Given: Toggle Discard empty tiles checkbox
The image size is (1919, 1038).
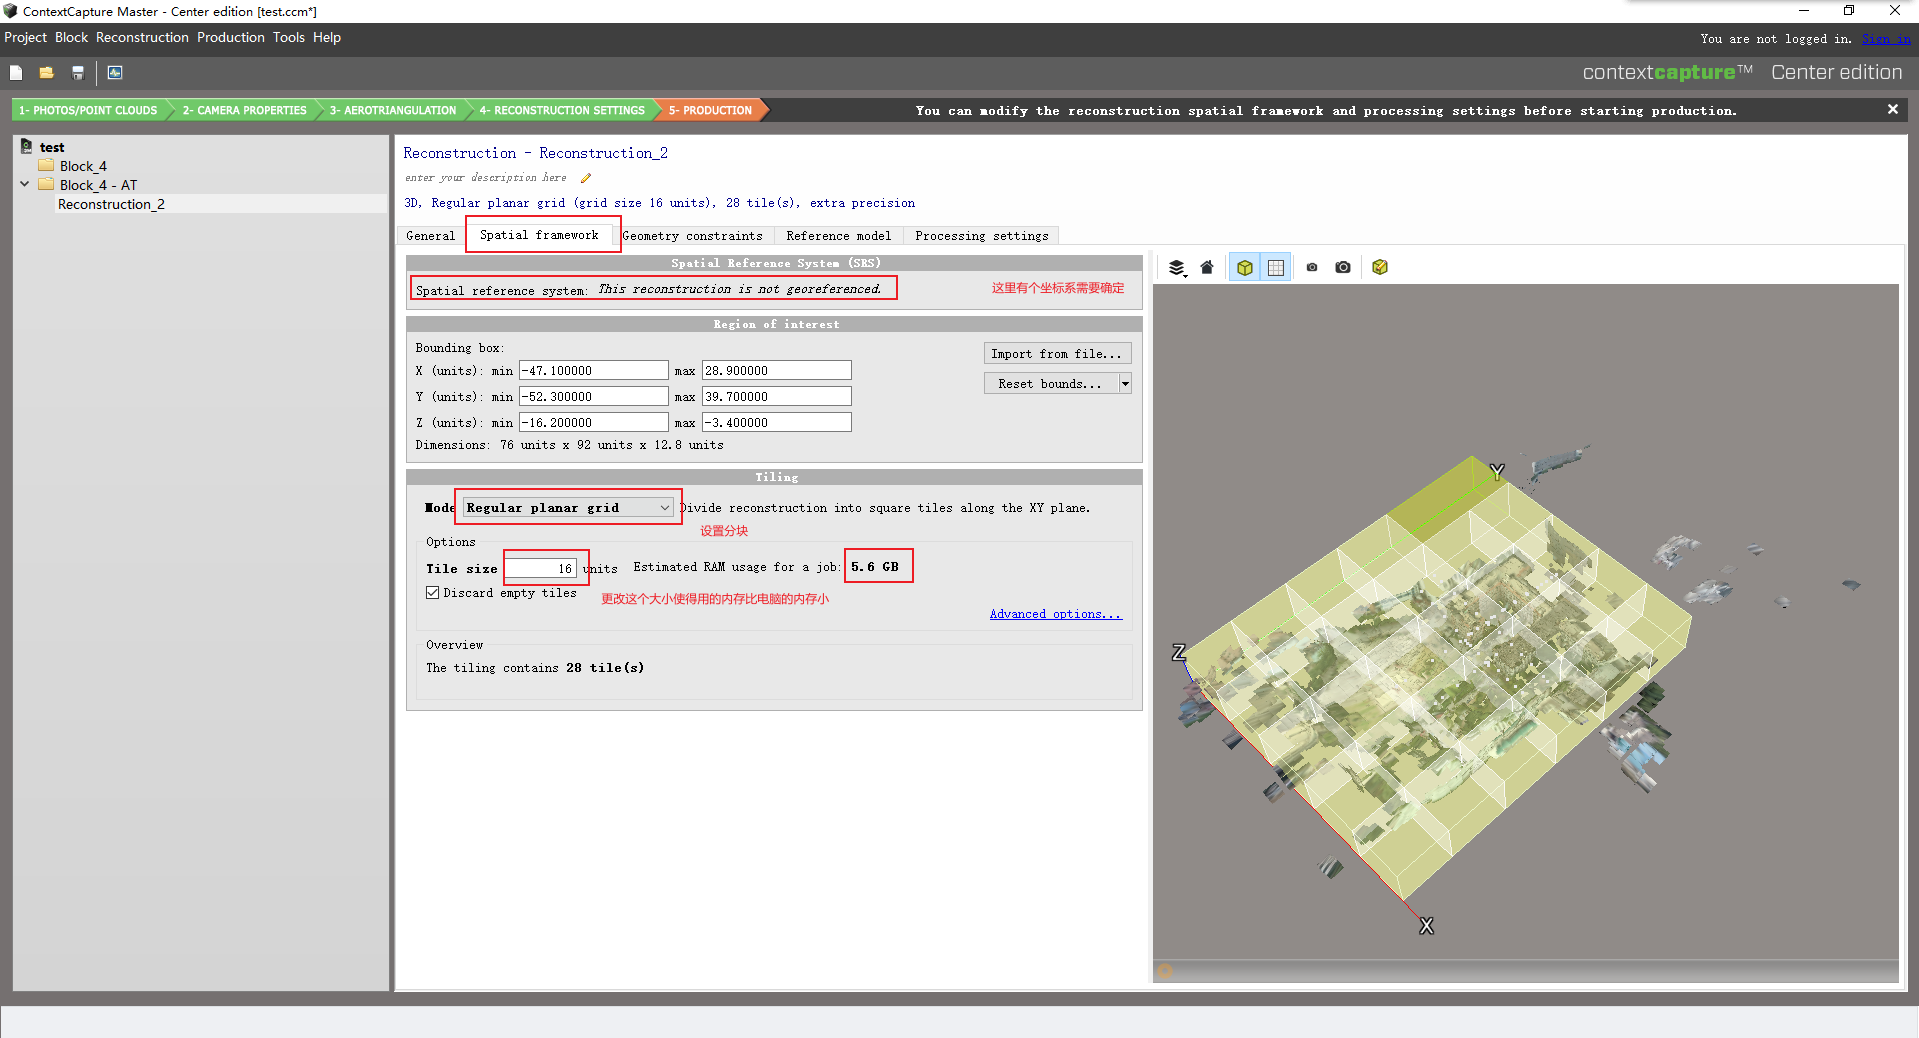Looking at the screenshot, I should pyautogui.click(x=433, y=593).
